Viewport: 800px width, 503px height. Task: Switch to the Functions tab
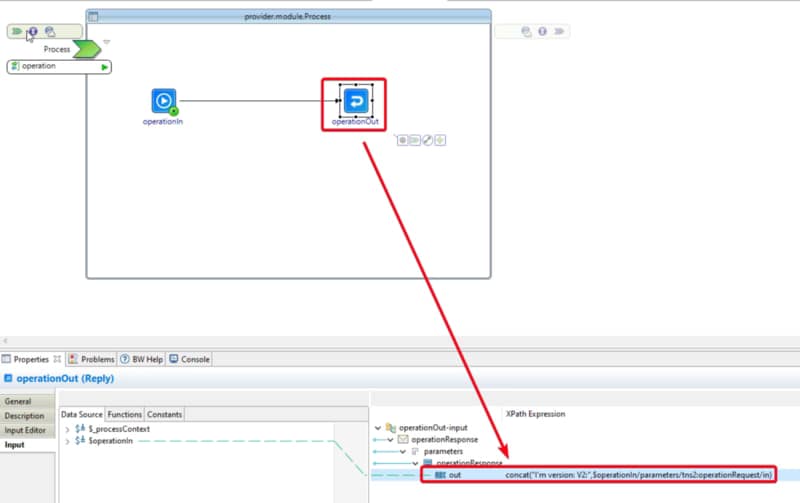tap(124, 414)
